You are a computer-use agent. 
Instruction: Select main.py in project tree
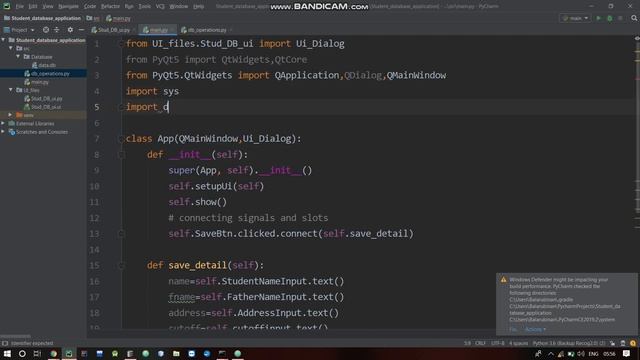36,82
